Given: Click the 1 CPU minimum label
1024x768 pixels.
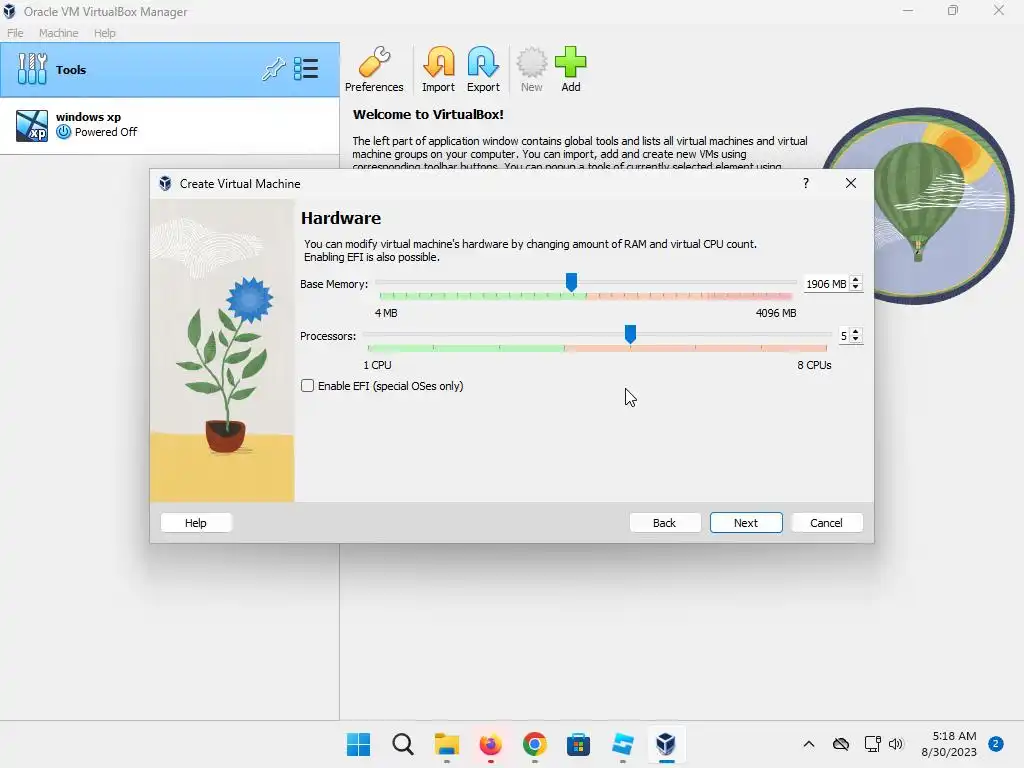Looking at the screenshot, I should 377,365.
